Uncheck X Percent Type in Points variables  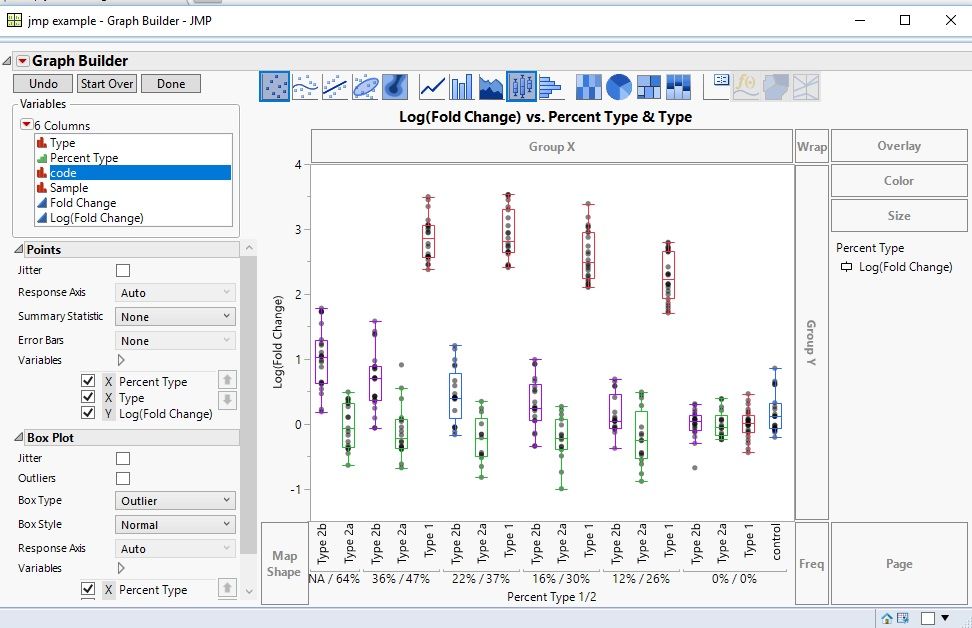click(88, 381)
